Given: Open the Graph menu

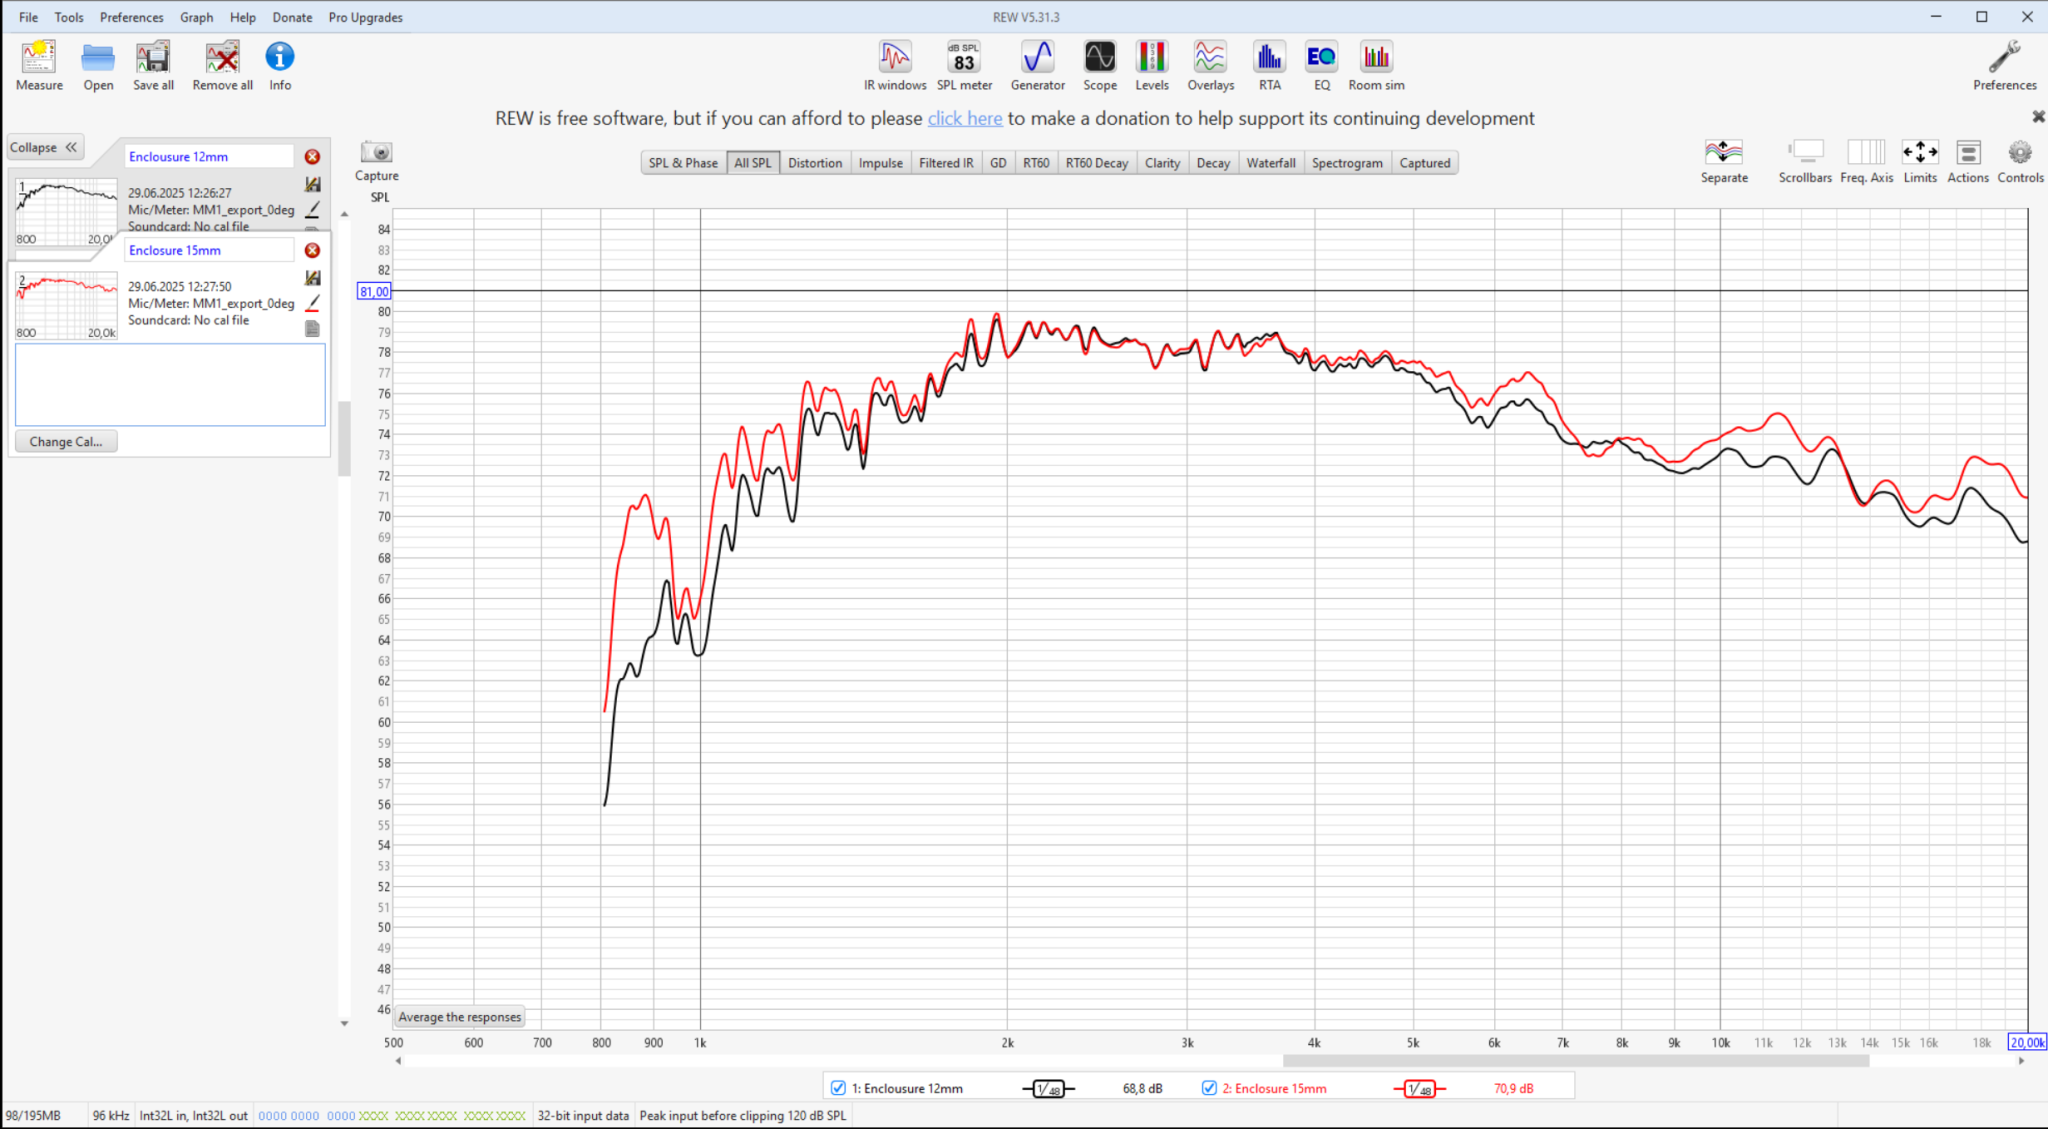Looking at the screenshot, I should click(x=196, y=17).
